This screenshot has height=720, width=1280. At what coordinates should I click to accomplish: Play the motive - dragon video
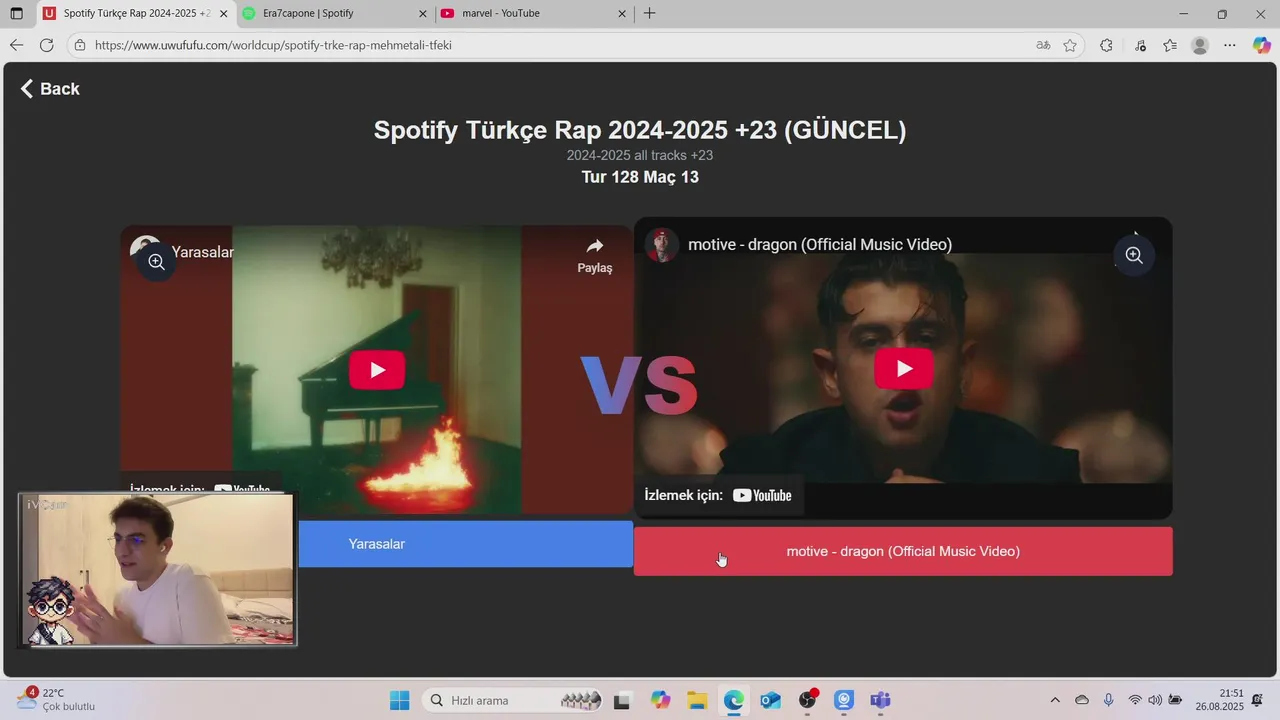pos(904,369)
